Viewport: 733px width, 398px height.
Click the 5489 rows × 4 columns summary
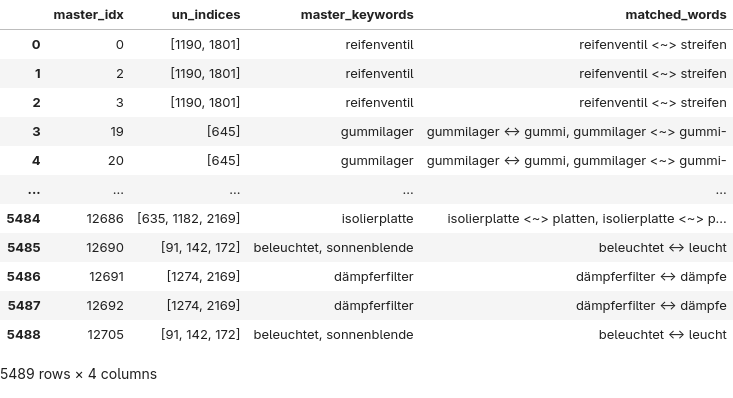click(x=79, y=374)
